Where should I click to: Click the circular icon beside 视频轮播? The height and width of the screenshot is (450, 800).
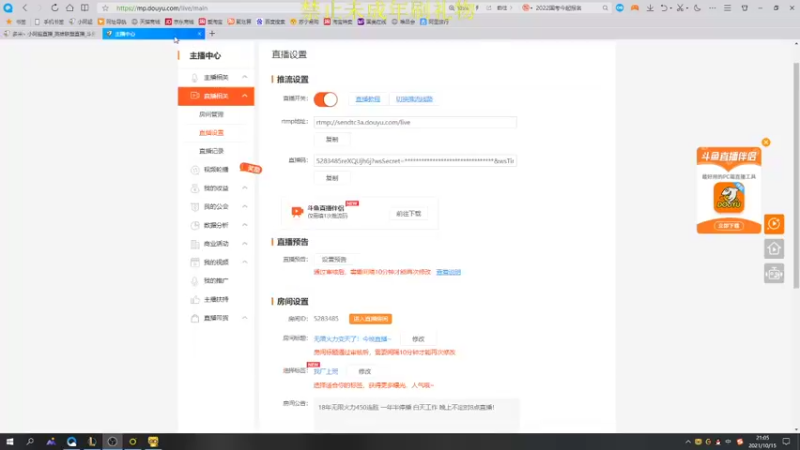click(x=194, y=170)
